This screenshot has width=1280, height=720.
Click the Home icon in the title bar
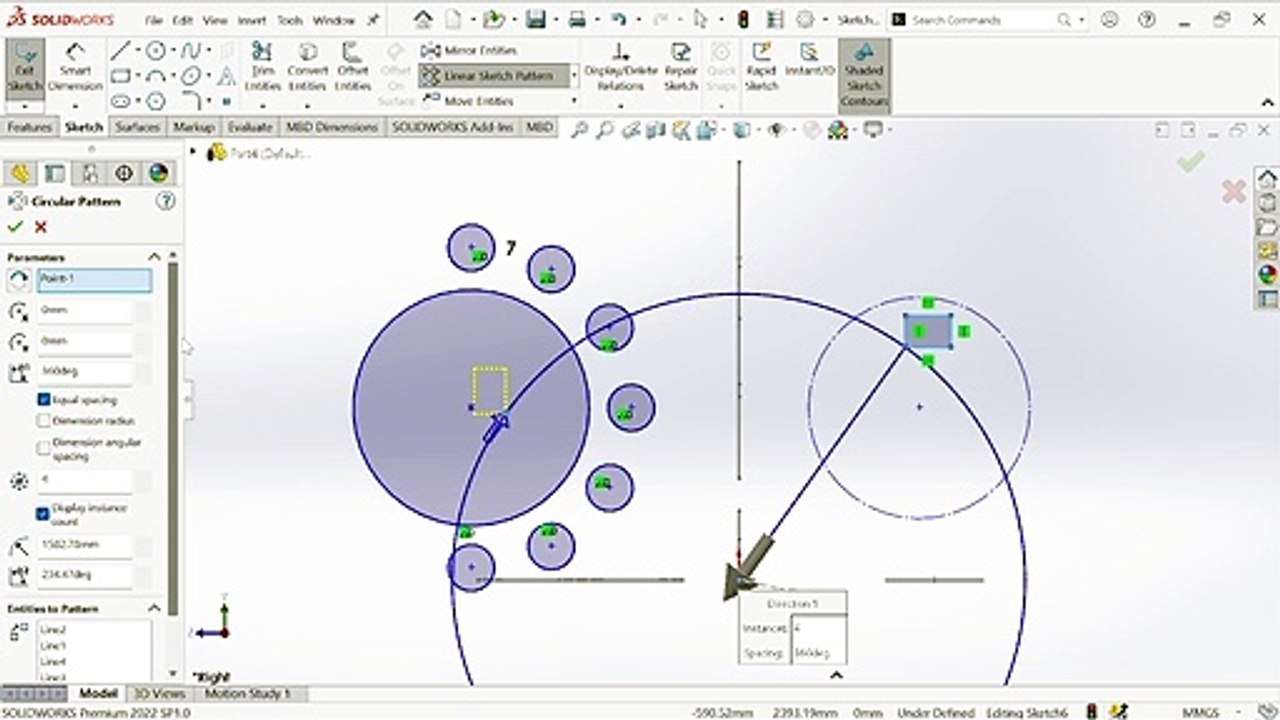click(x=424, y=19)
